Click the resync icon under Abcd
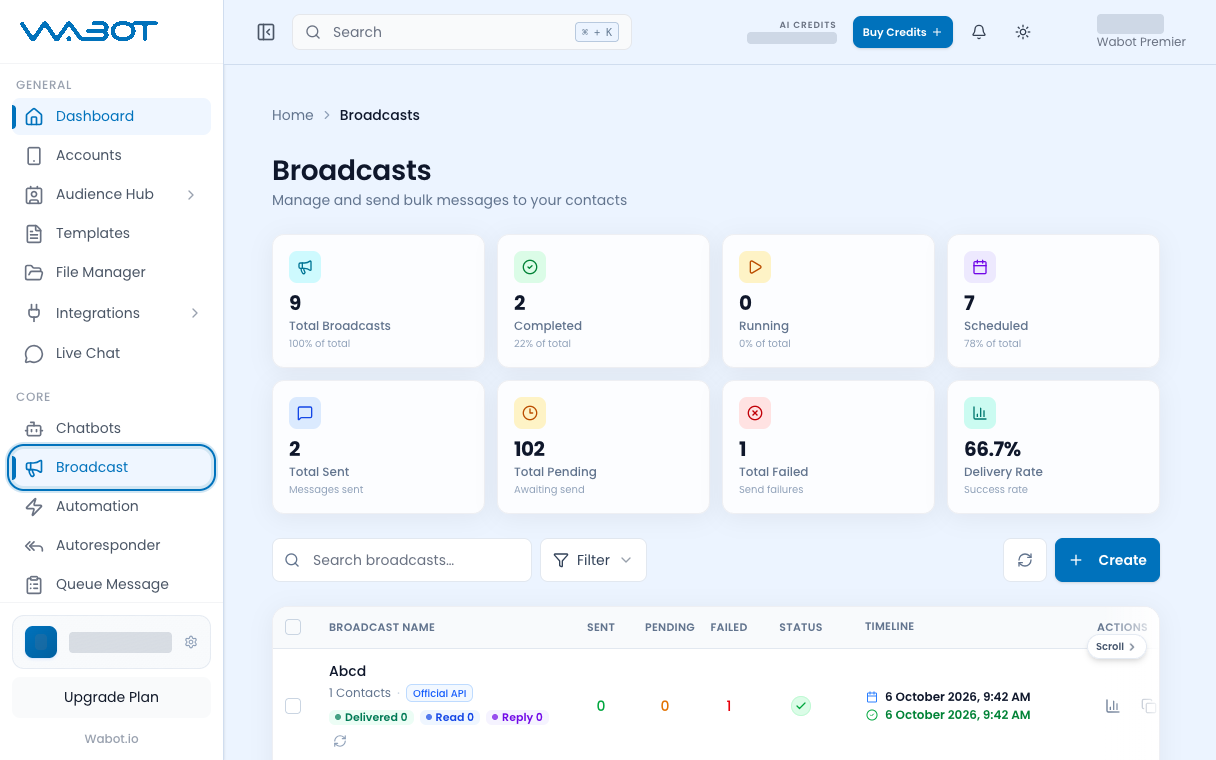This screenshot has width=1216, height=760. [340, 741]
